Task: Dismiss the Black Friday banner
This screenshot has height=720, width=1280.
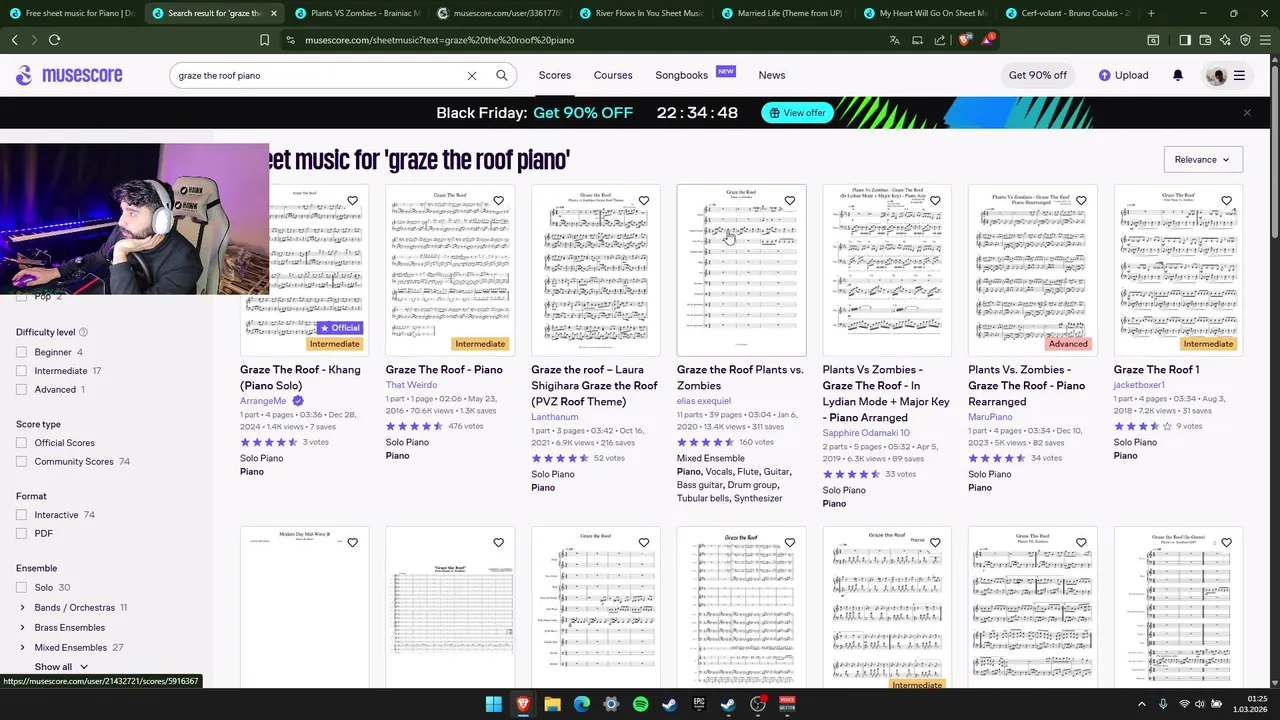Action: pyautogui.click(x=1247, y=113)
